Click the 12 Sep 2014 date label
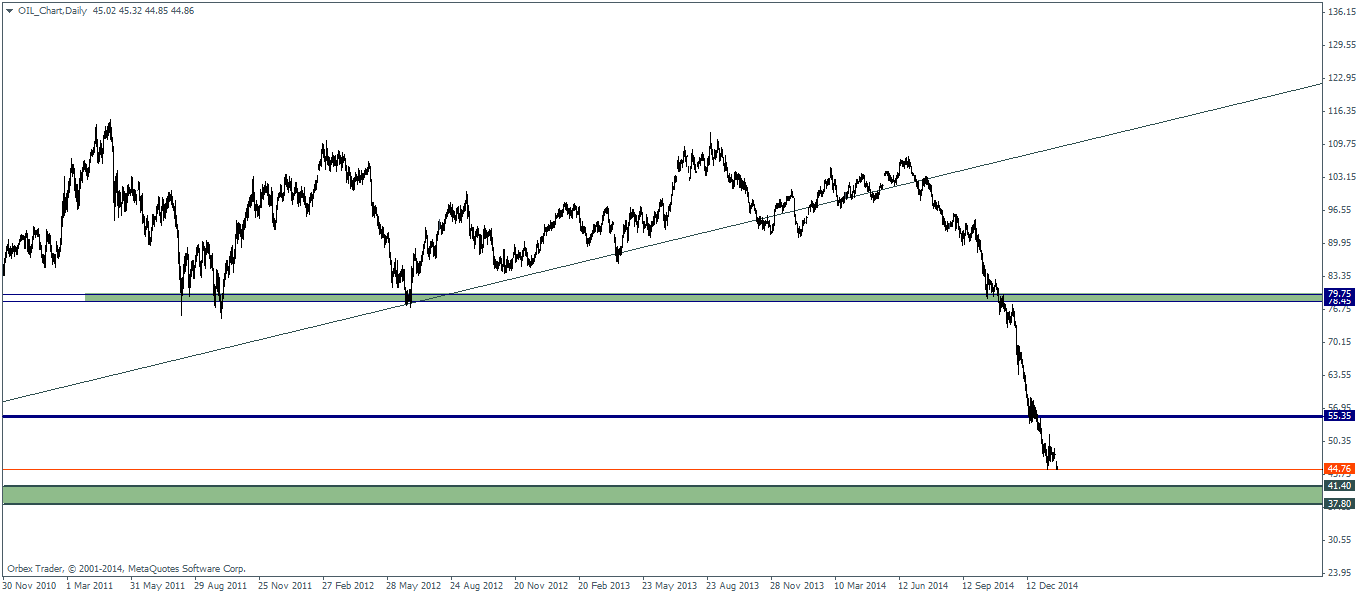Image resolution: width=1362 pixels, height=594 pixels. pyautogui.click(x=989, y=585)
